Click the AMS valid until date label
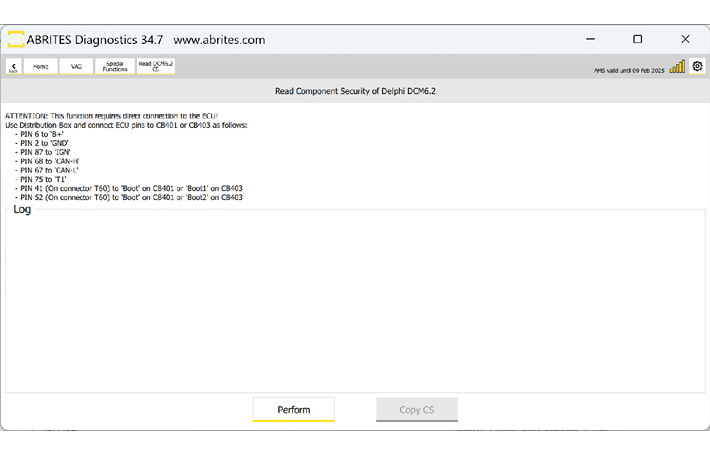710x455 pixels. [628, 71]
